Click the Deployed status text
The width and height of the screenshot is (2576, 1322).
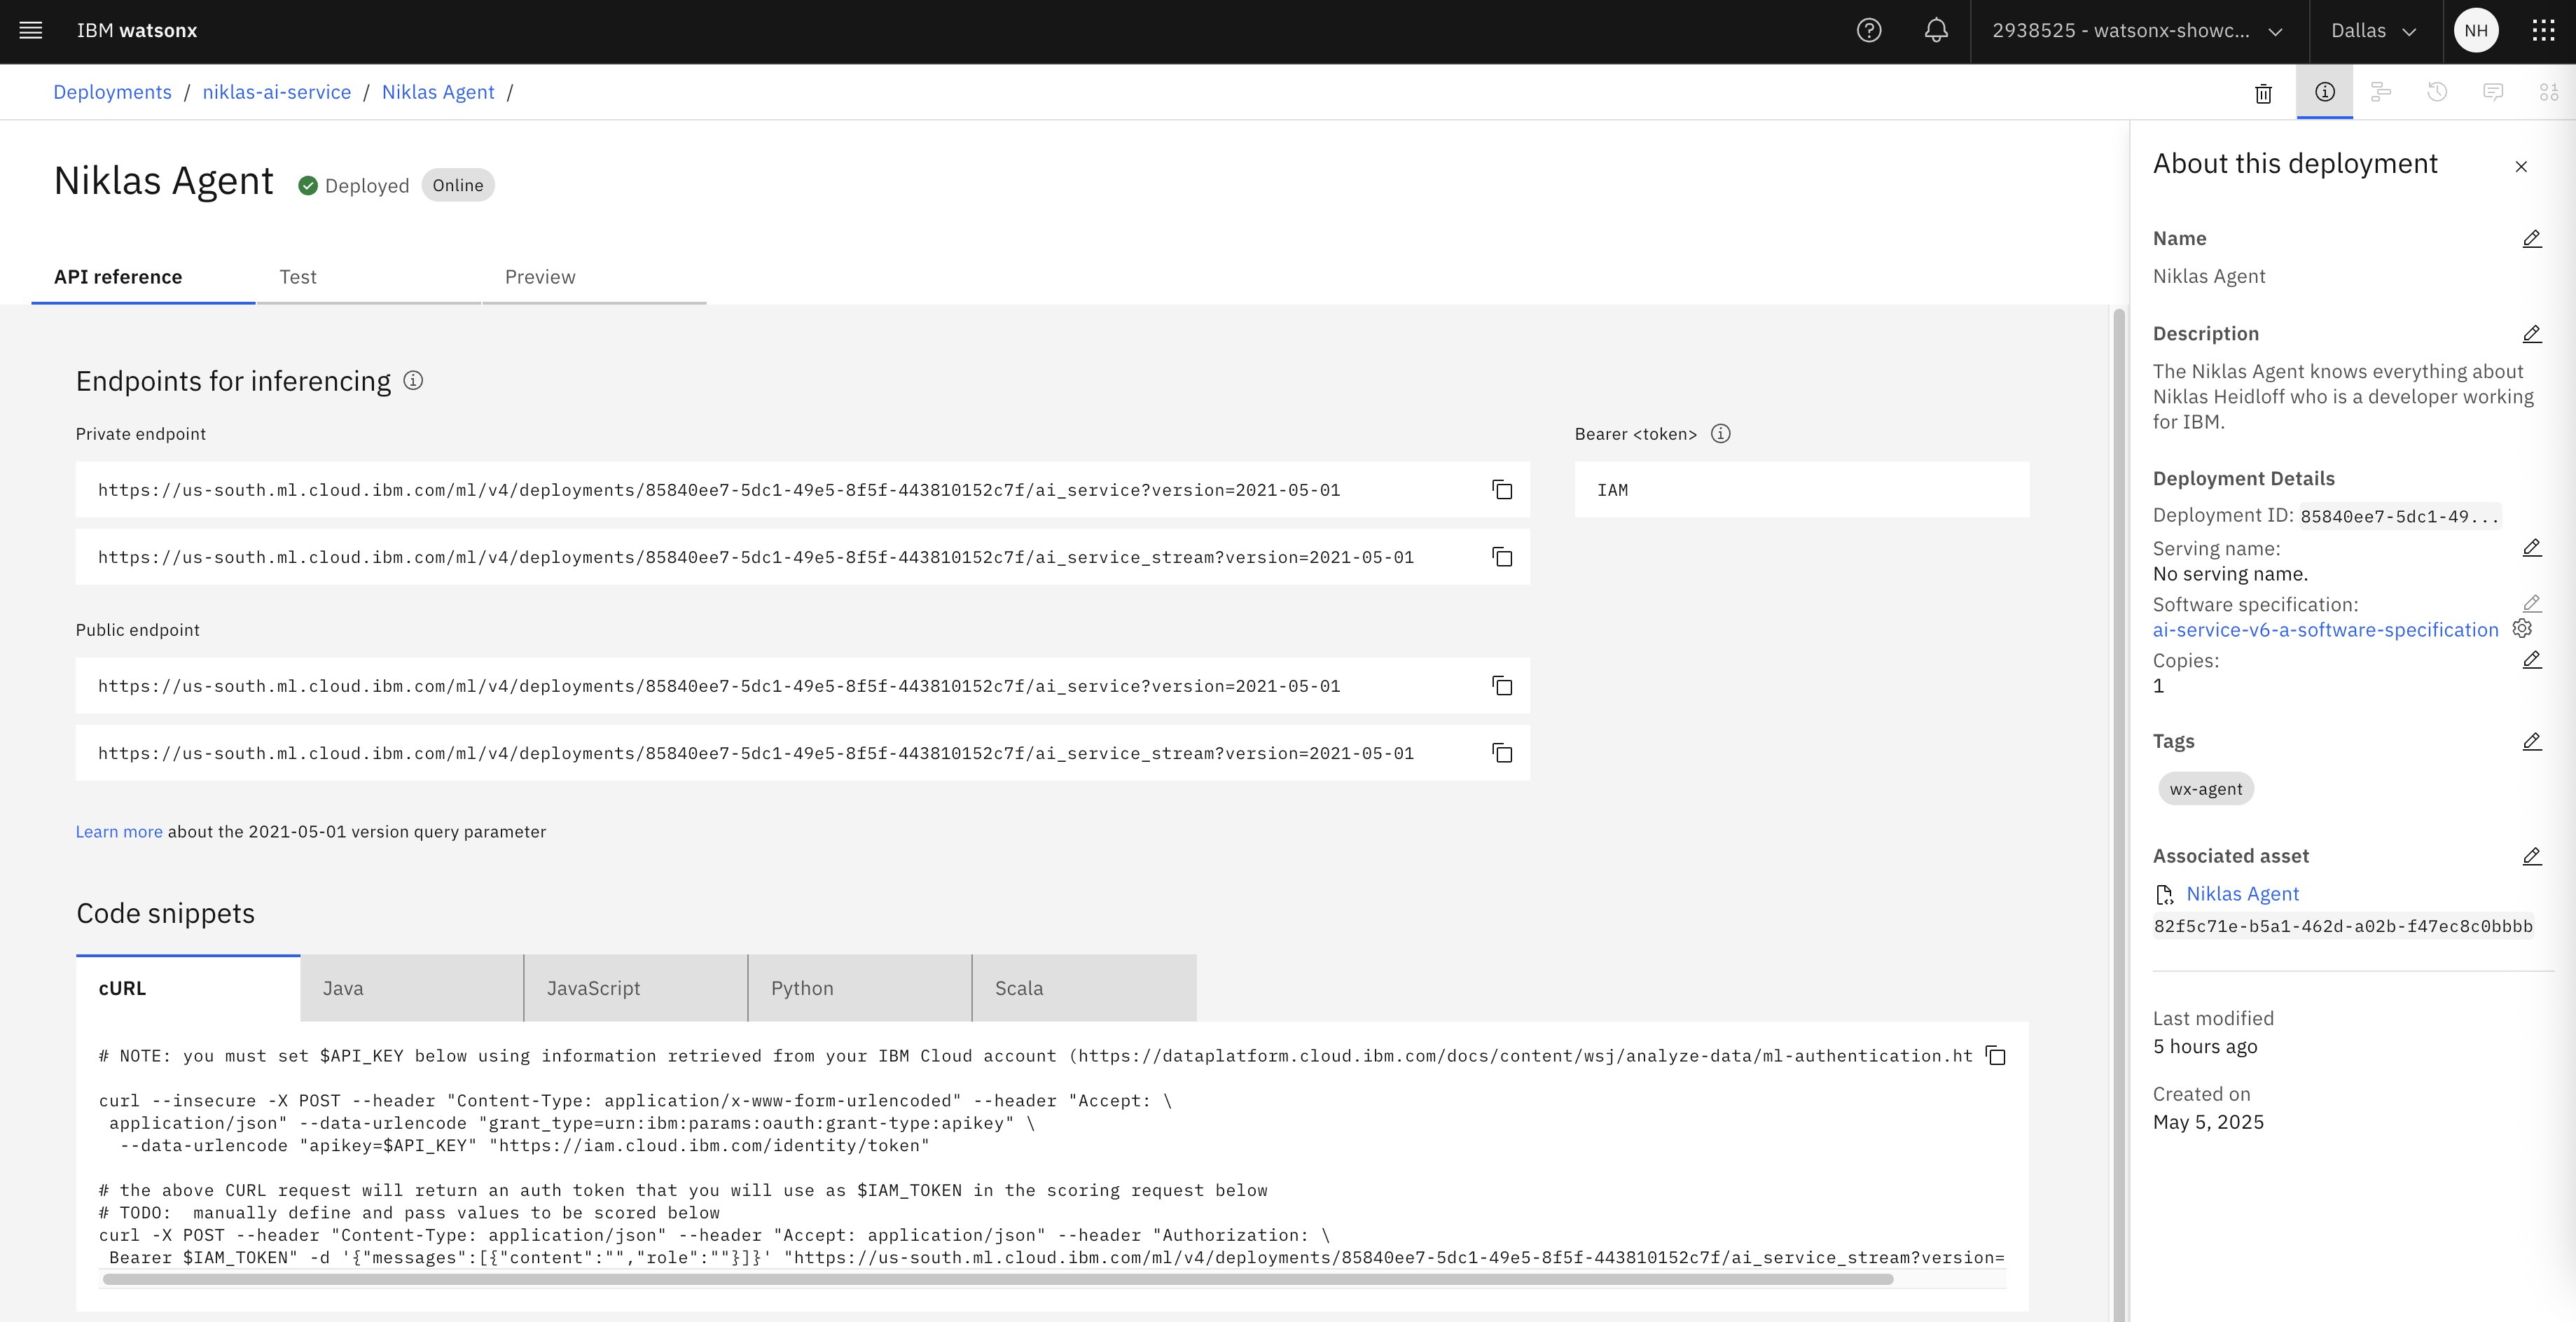point(366,186)
